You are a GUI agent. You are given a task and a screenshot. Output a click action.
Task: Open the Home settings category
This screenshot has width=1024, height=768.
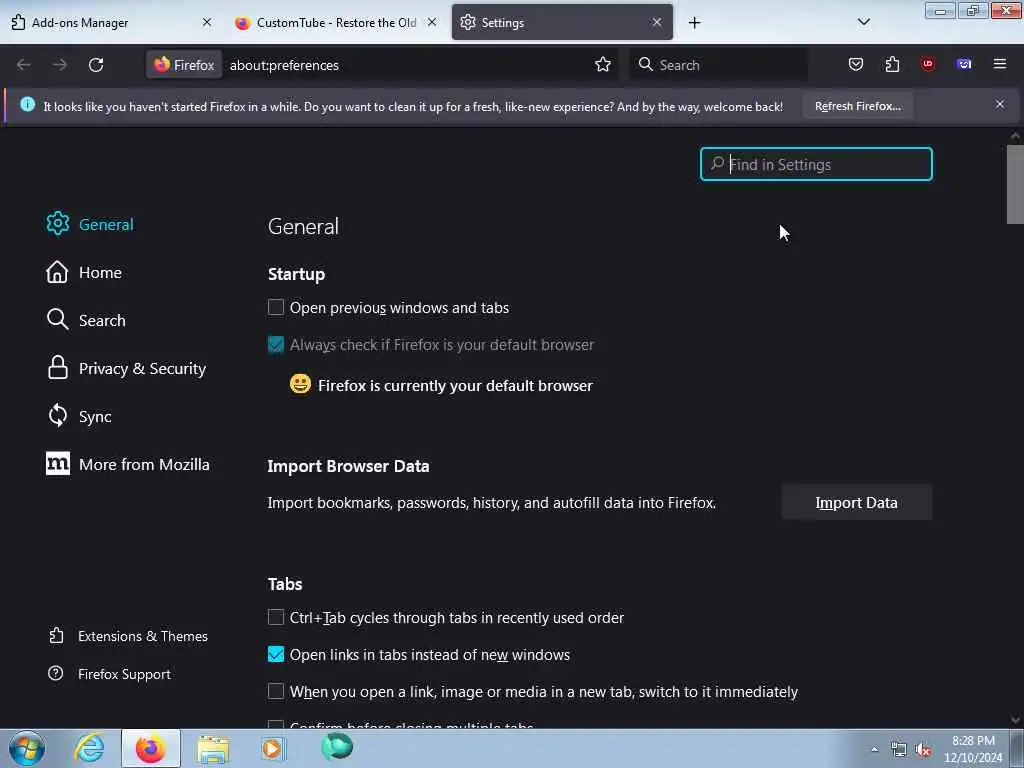[x=84, y=272]
